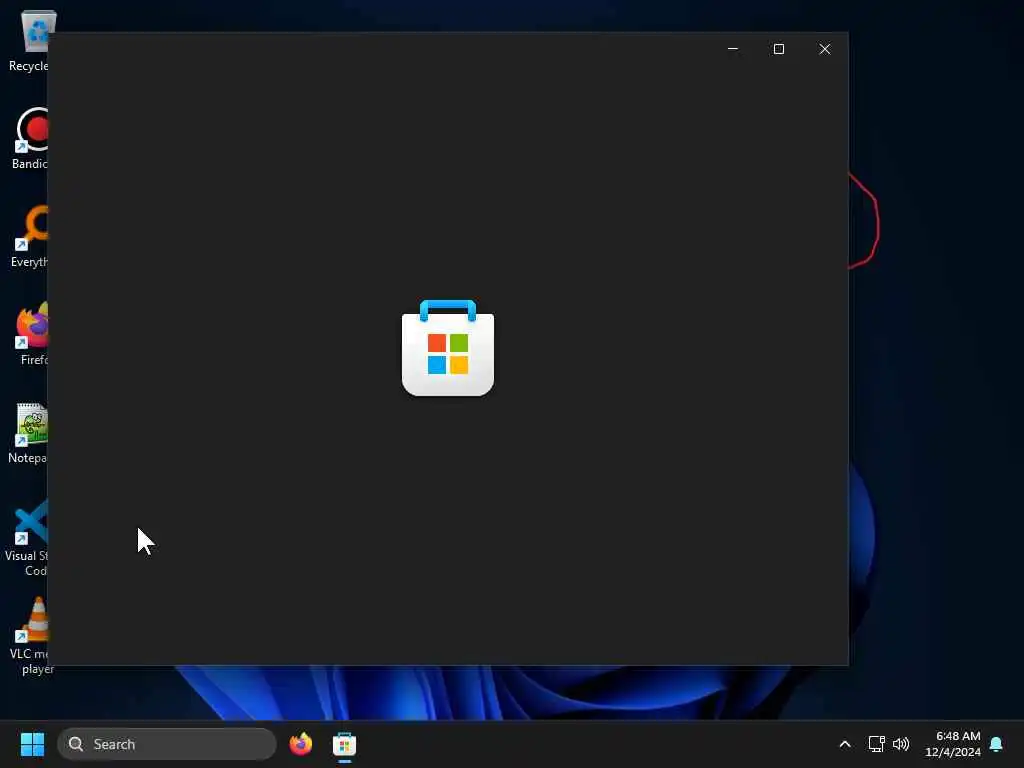Viewport: 1024px width, 768px height.
Task: Select the Visual Studio Code desktop shortcut
Action: [x=27, y=537]
